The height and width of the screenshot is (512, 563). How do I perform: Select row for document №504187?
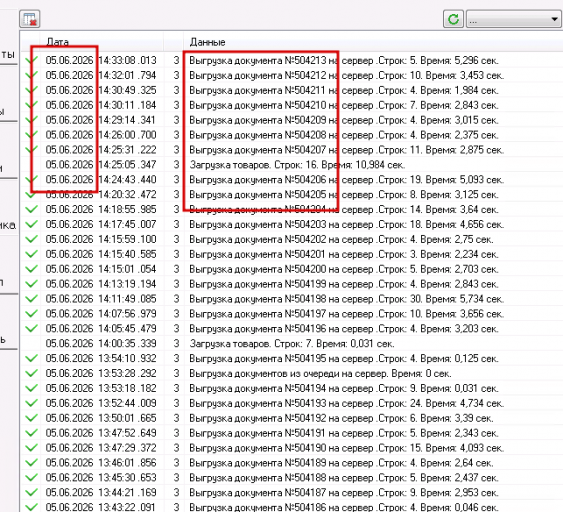(x=292, y=493)
